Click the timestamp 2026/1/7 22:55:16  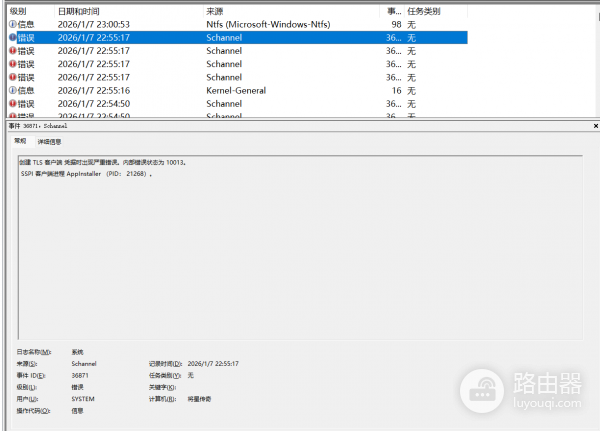pos(94,91)
